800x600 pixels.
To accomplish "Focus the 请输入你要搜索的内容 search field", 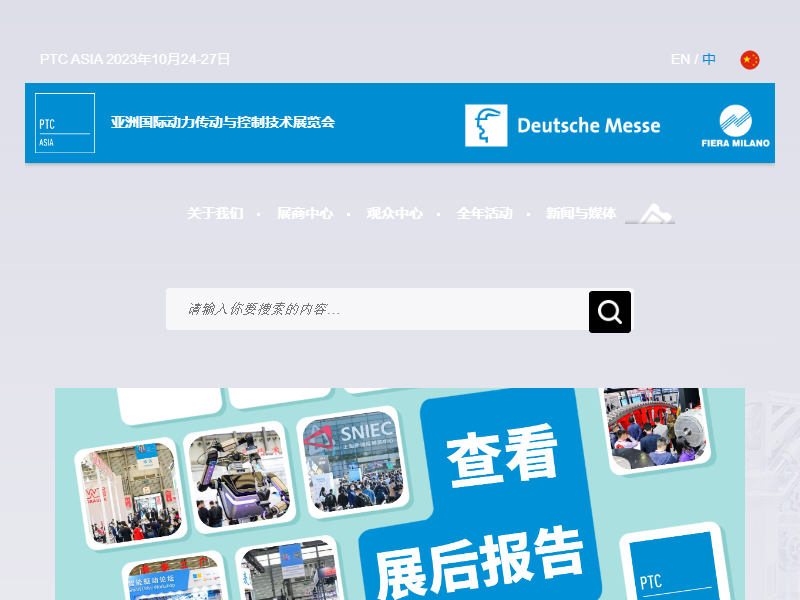I will coord(377,309).
